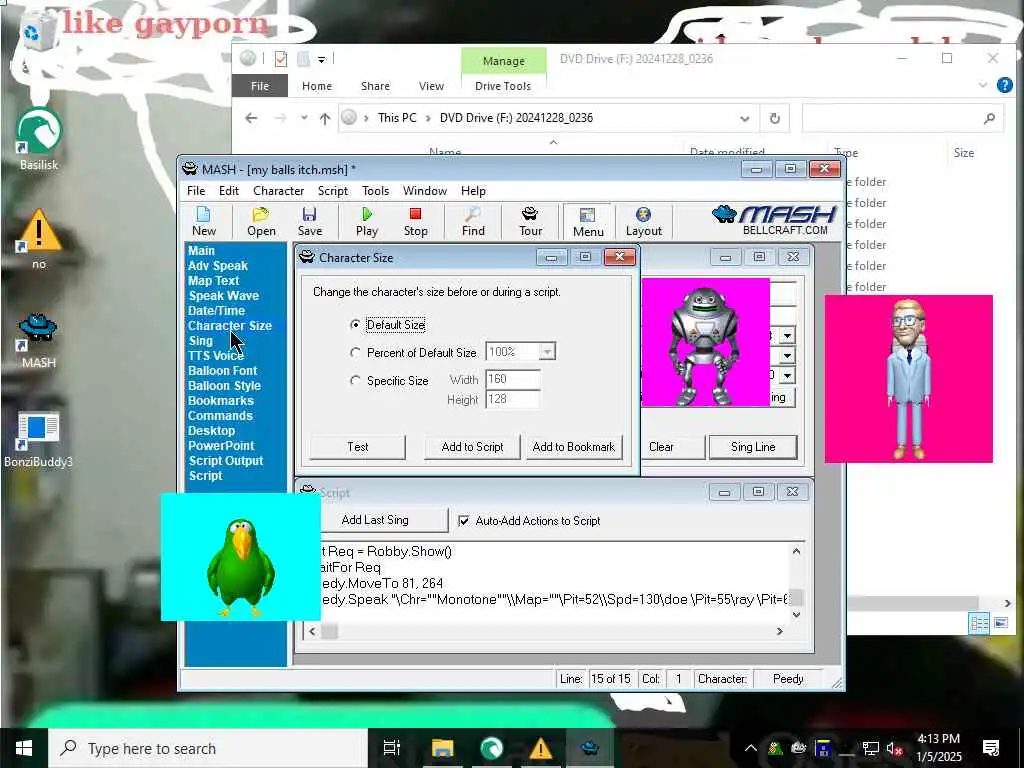Select Percent of Default Size option

[x=355, y=353]
